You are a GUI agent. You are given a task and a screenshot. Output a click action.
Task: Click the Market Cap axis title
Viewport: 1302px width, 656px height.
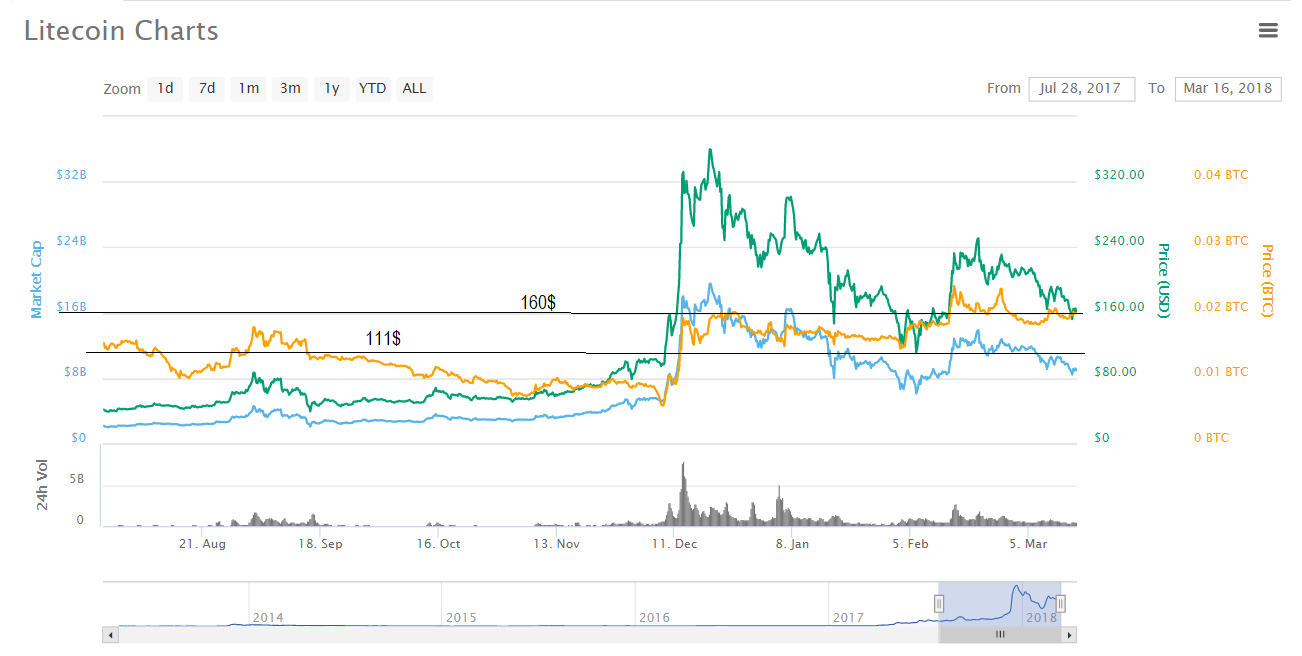click(37, 279)
